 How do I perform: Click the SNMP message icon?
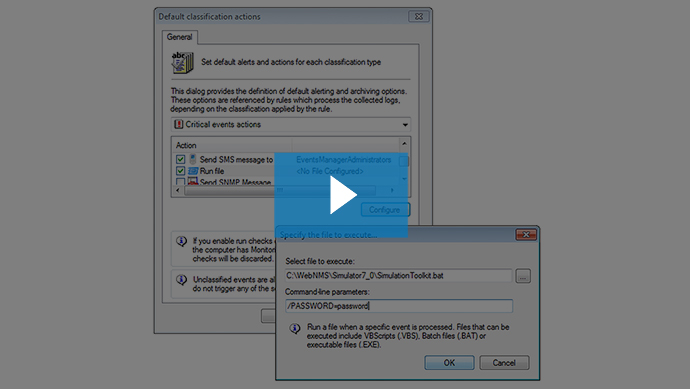coord(193,181)
